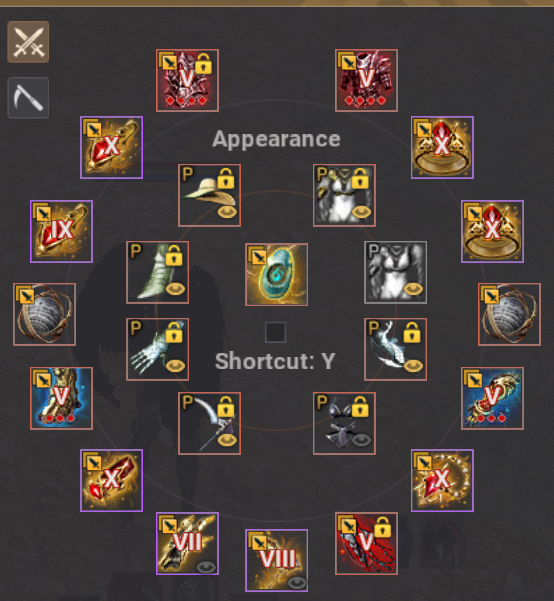Select the red chest armor marked V
Image resolution: width=554 pixels, height=601 pixels.
366,80
